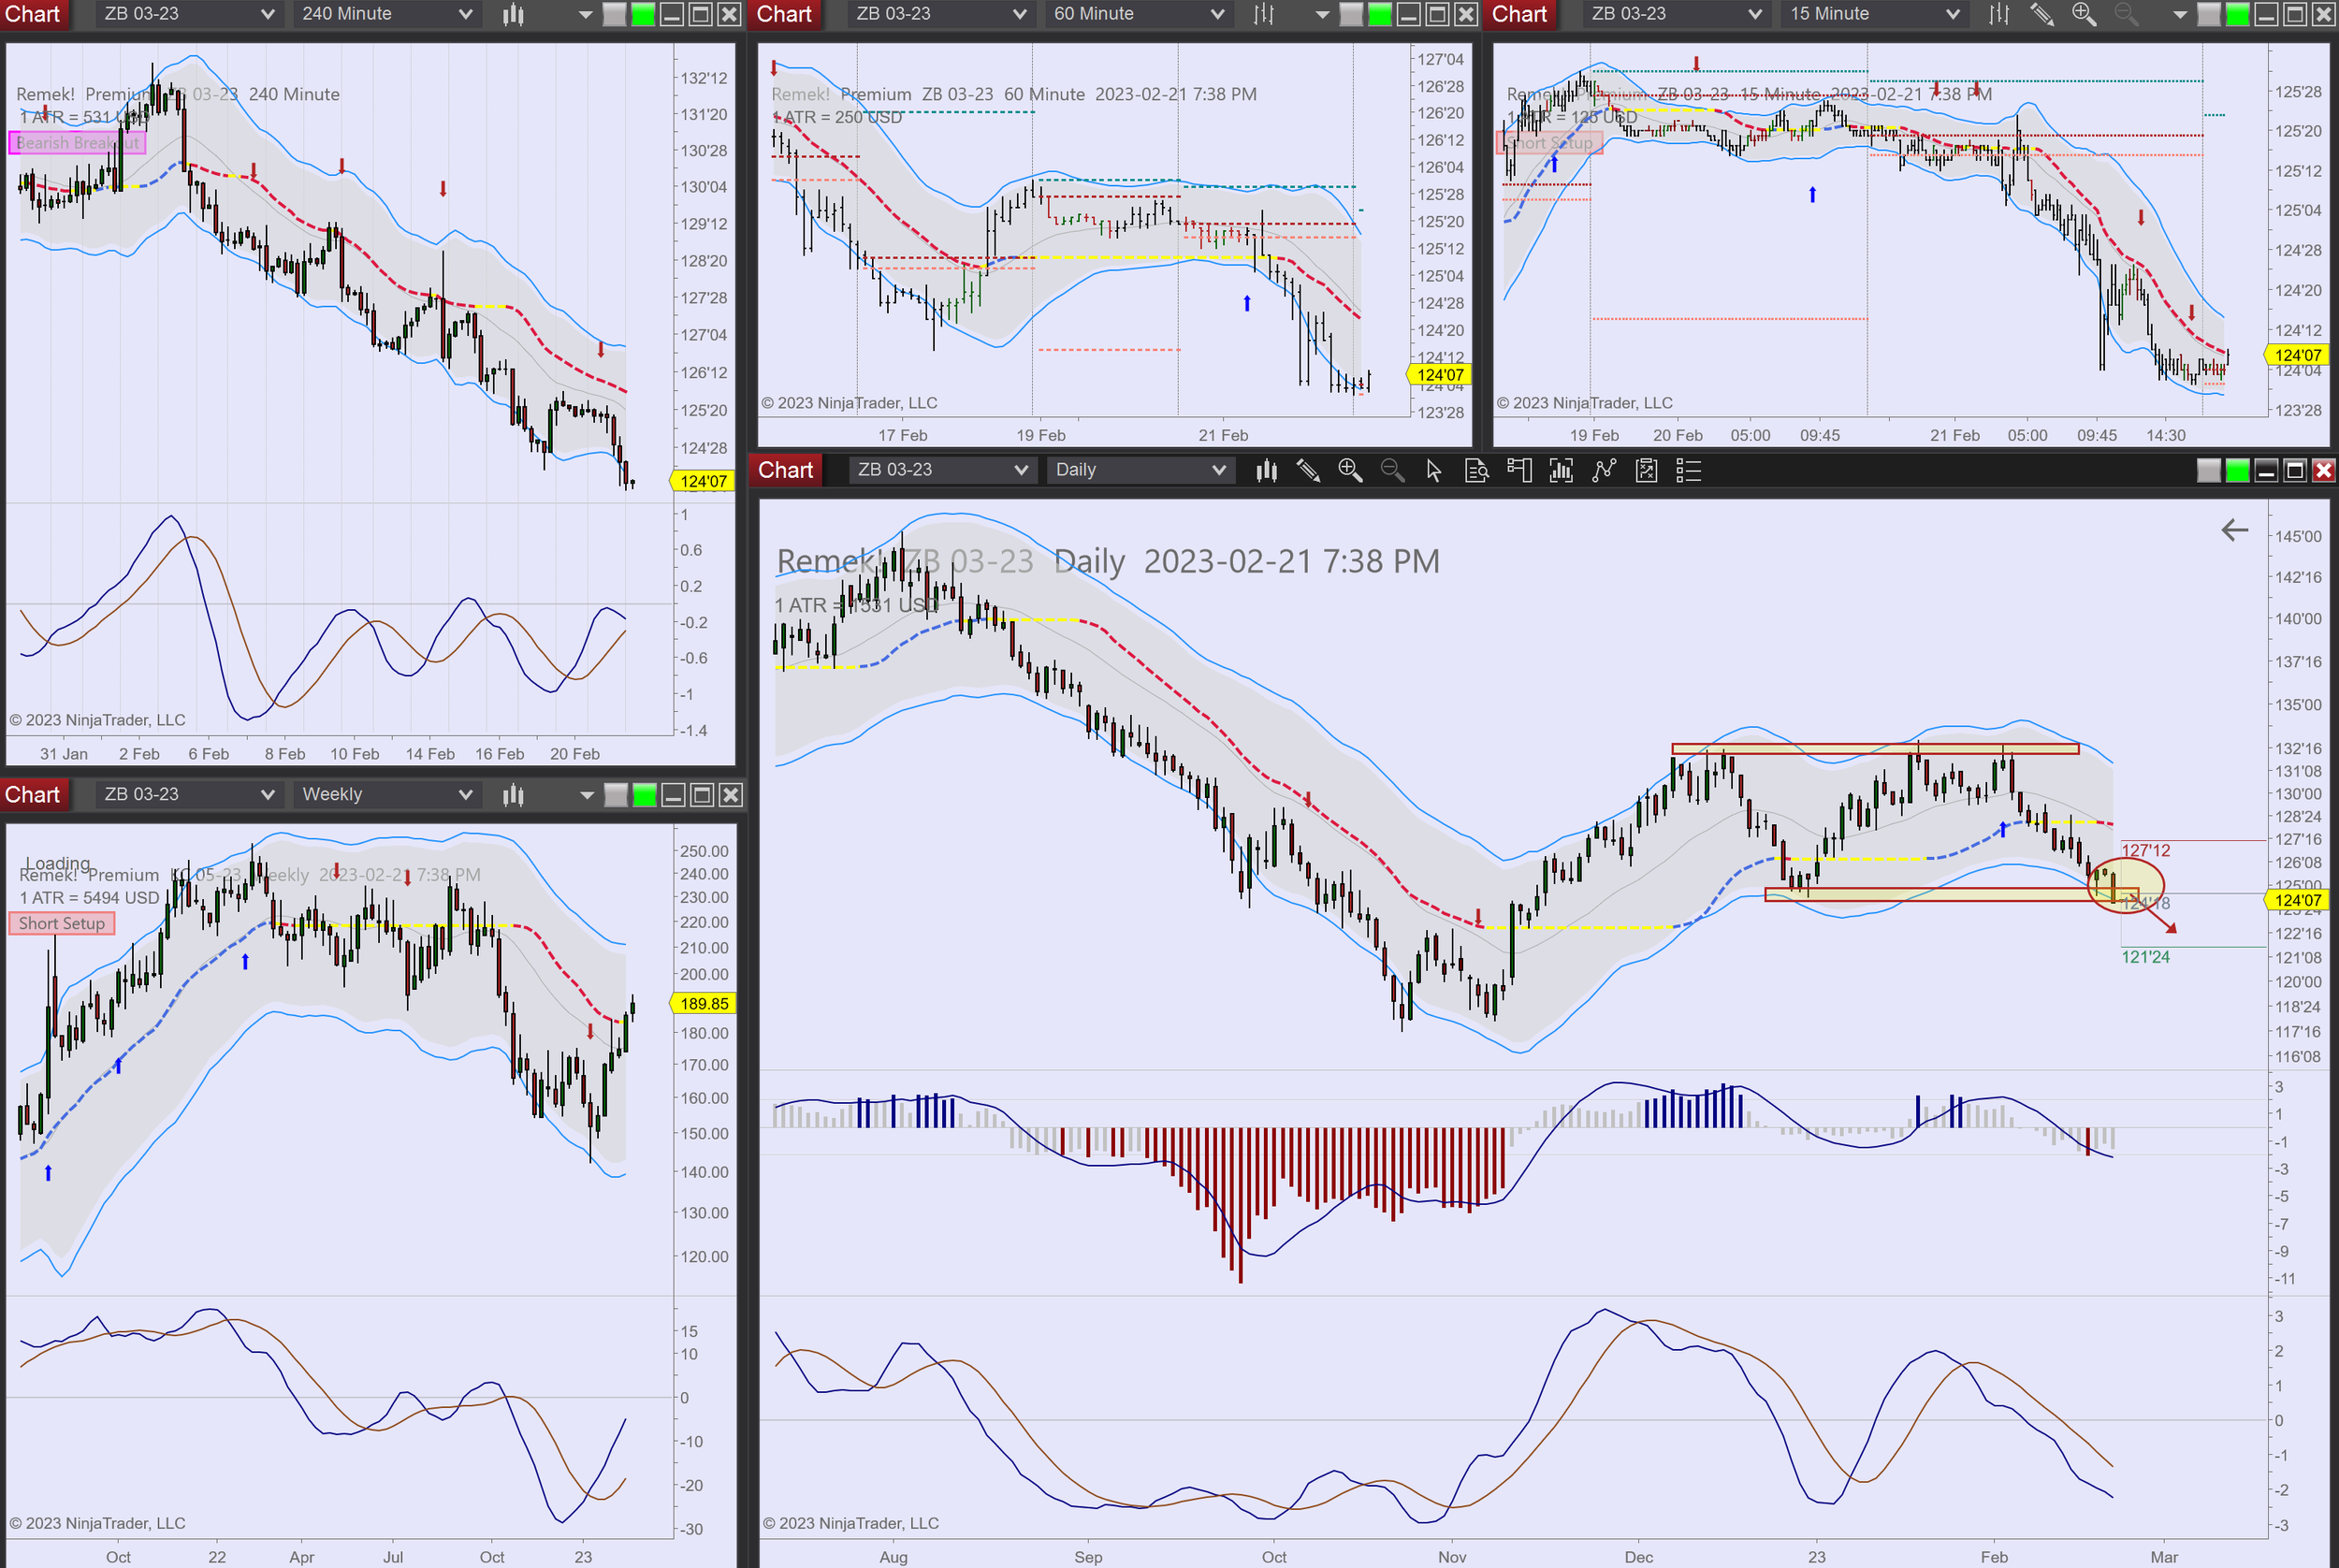Toggle green link button on 60 Minute chart
Screen dimensions: 2339x1568
[x=1379, y=14]
